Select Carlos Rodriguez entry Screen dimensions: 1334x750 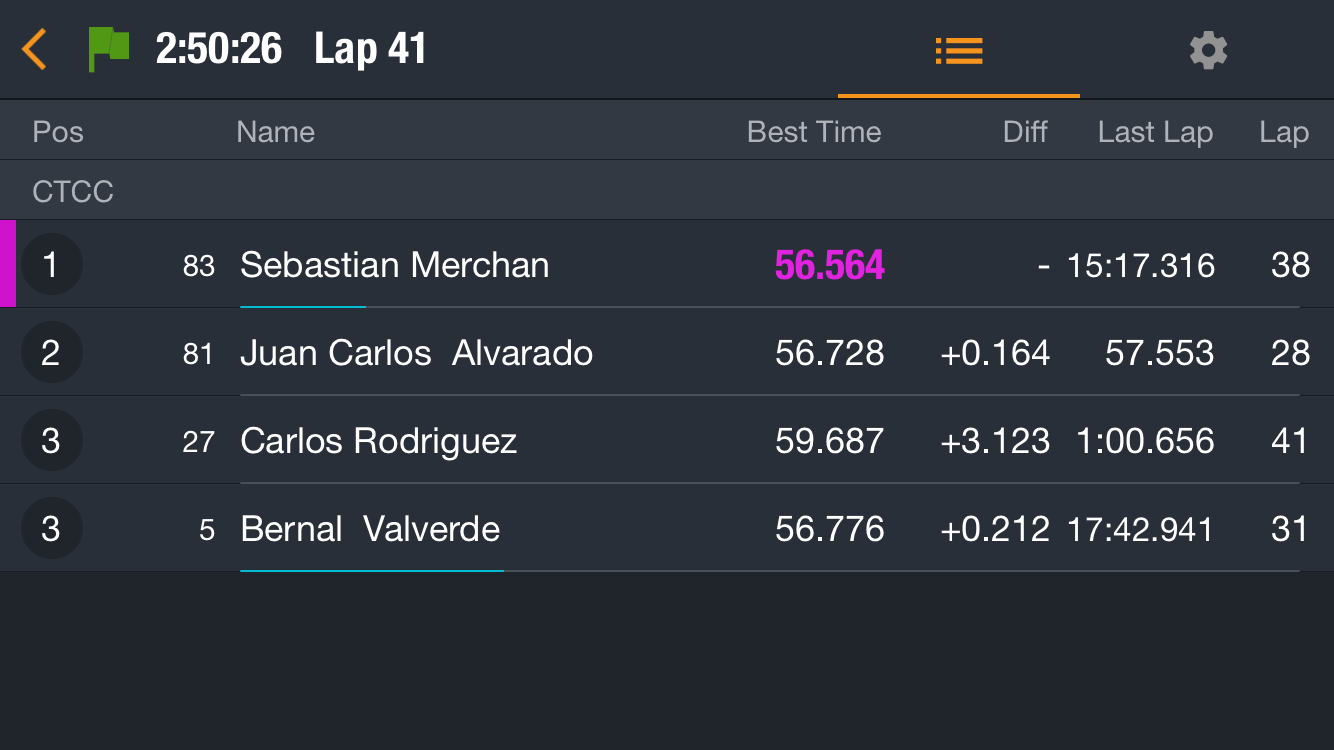667,440
